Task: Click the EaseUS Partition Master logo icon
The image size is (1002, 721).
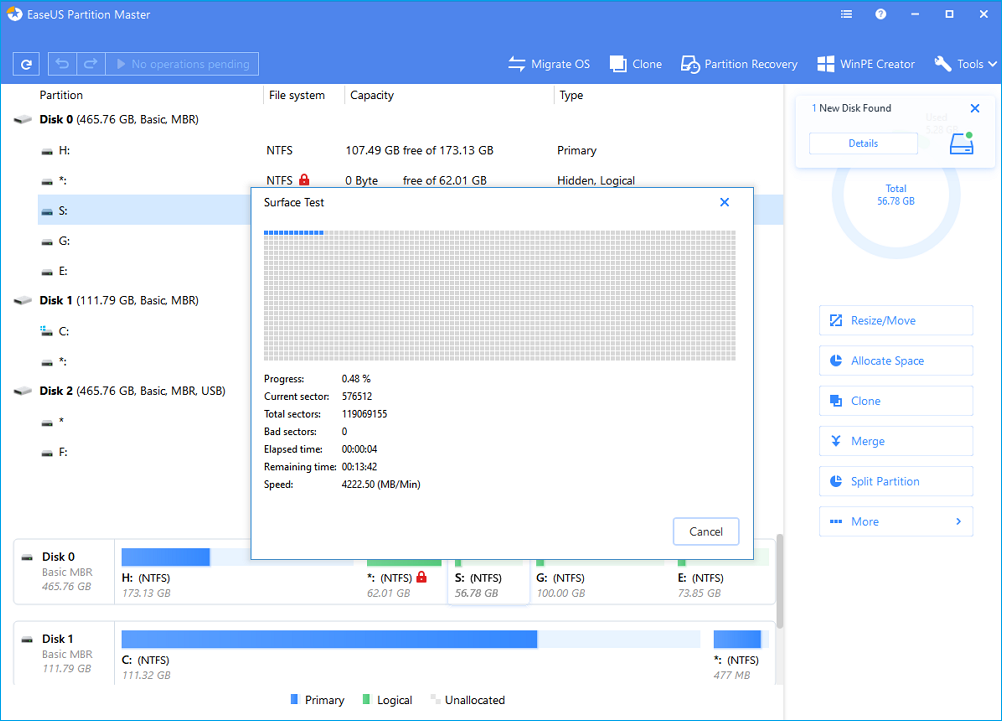Action: click(x=14, y=14)
